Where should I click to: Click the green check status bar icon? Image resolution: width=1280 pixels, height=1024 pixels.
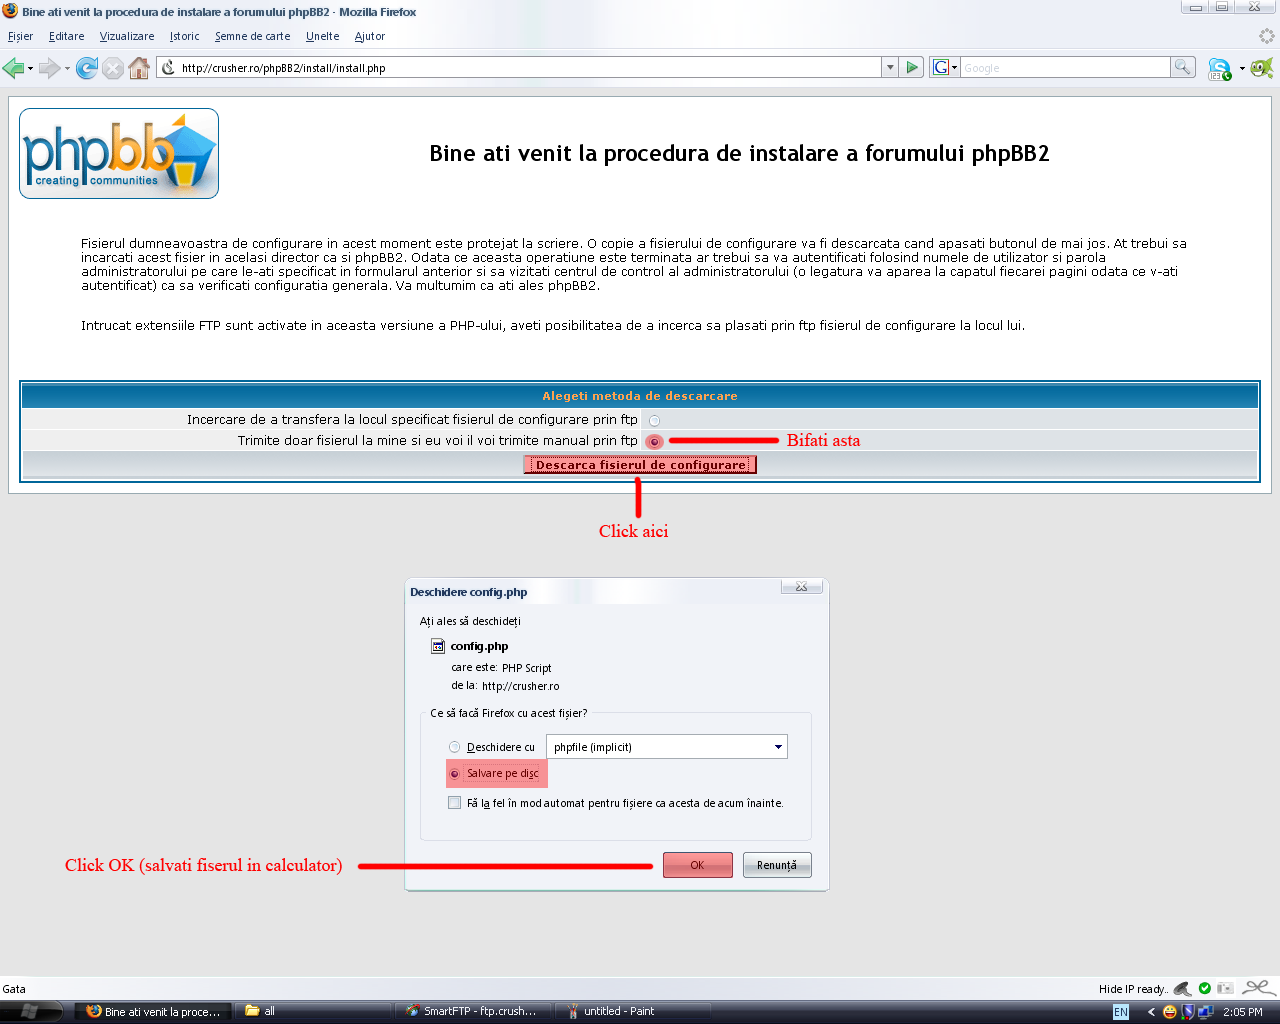pyautogui.click(x=1205, y=988)
